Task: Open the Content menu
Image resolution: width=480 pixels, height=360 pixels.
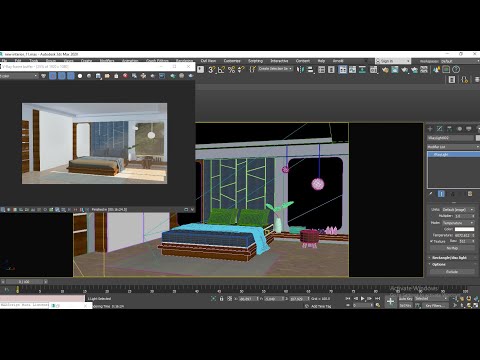Action: coord(303,61)
